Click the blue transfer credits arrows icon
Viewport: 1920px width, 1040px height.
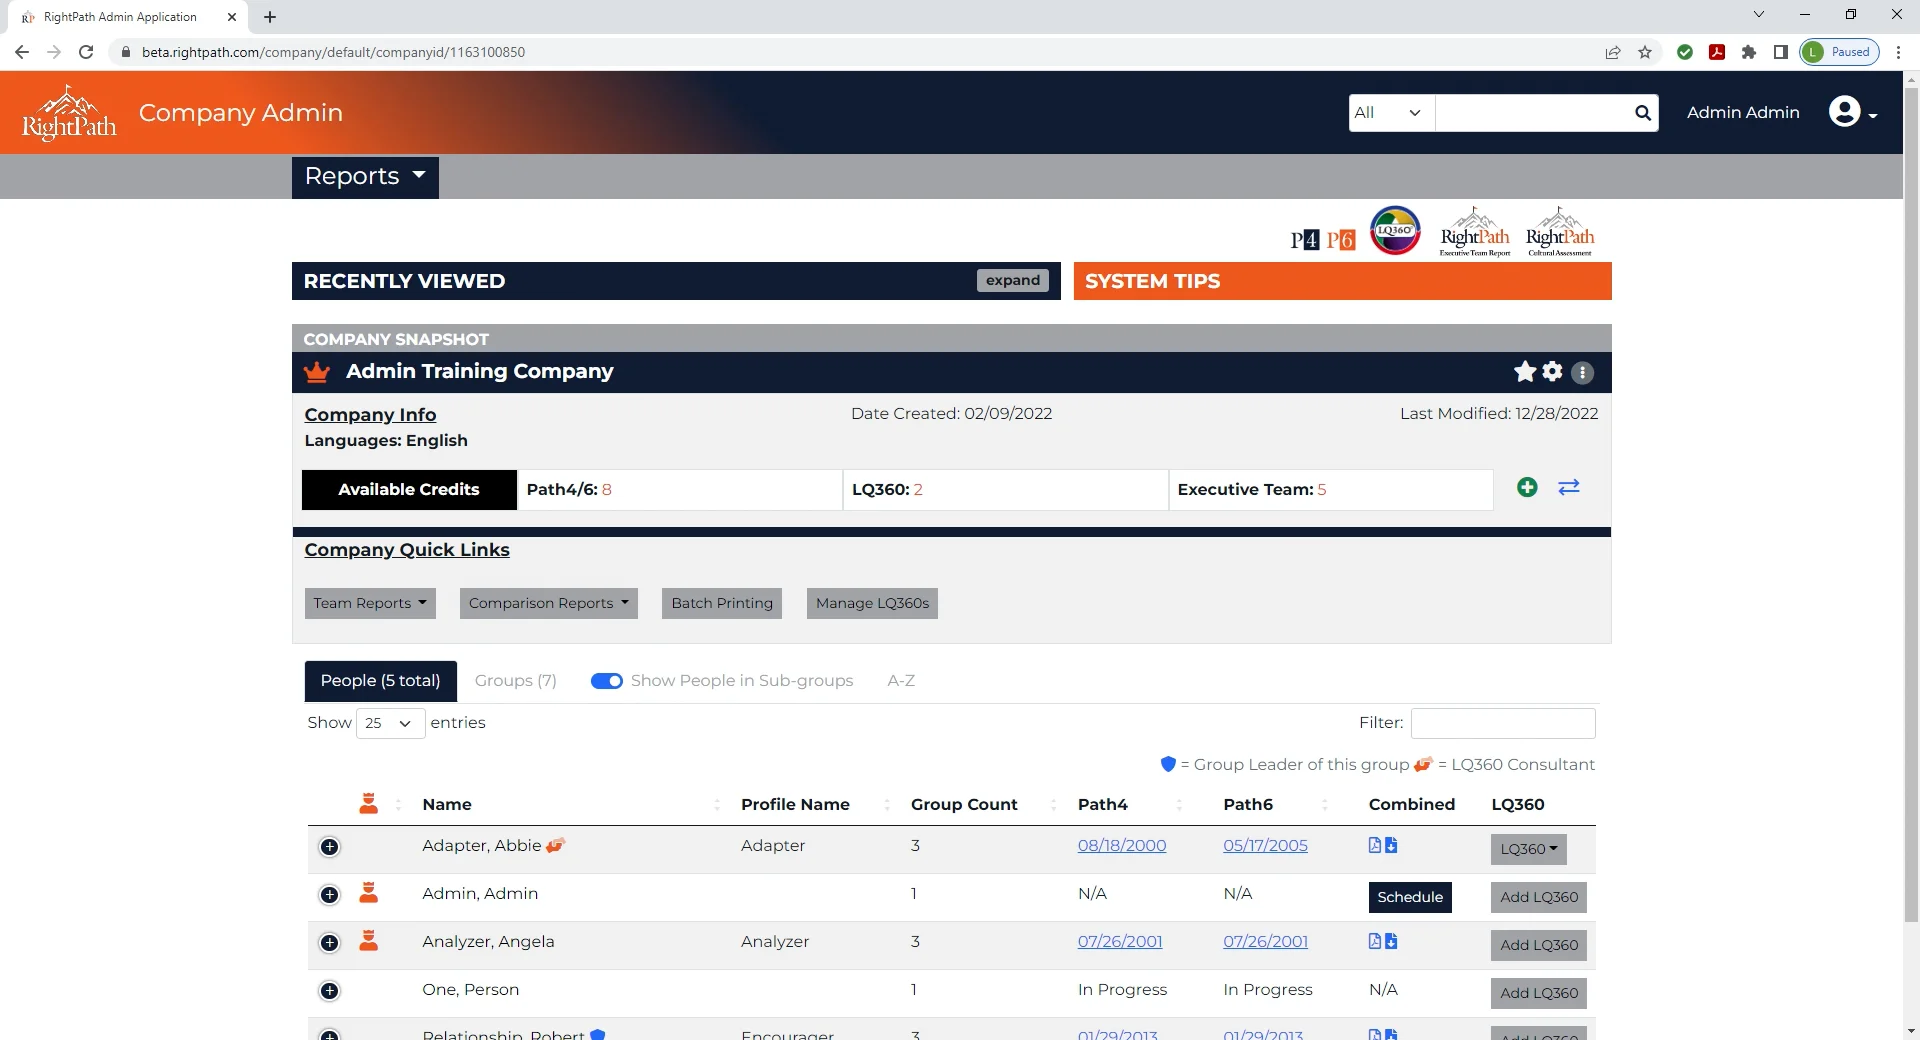(1569, 488)
